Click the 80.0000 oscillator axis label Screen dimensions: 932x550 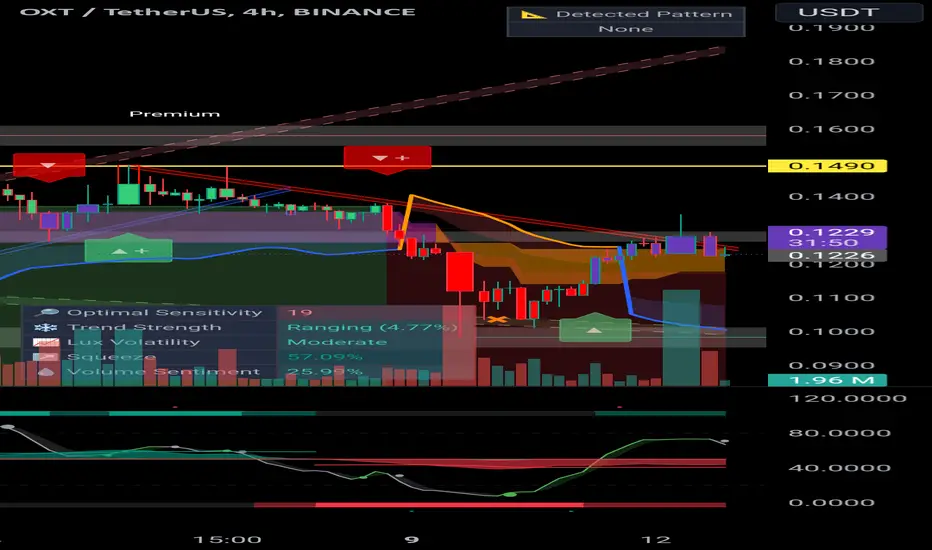coord(840,433)
